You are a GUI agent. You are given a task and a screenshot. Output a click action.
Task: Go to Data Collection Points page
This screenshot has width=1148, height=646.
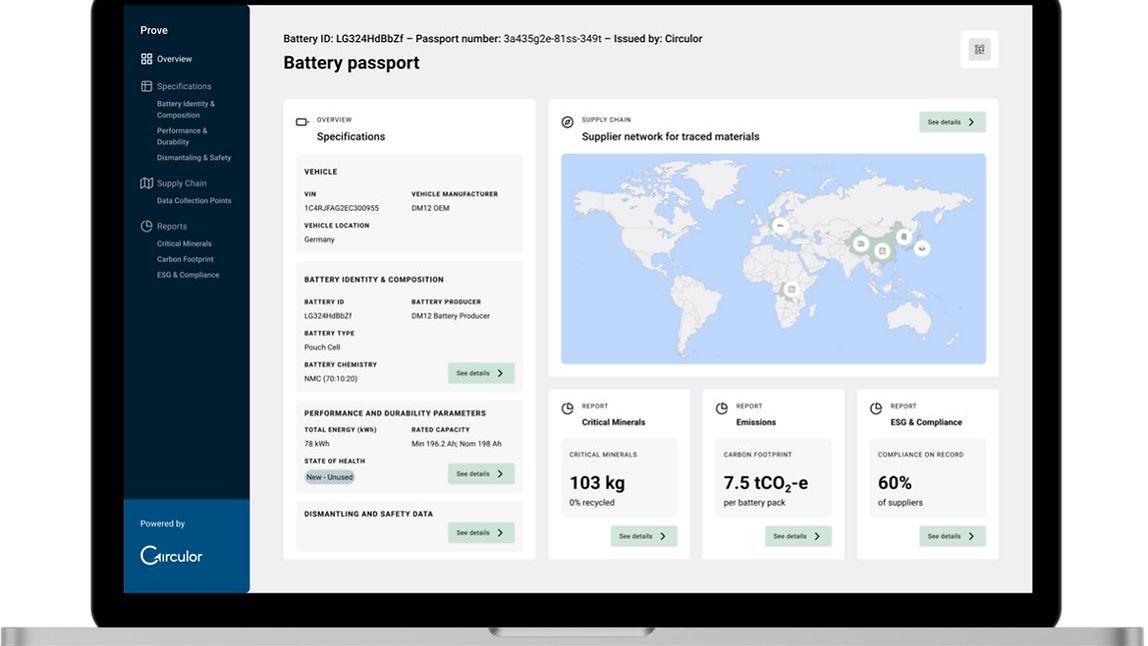(194, 201)
